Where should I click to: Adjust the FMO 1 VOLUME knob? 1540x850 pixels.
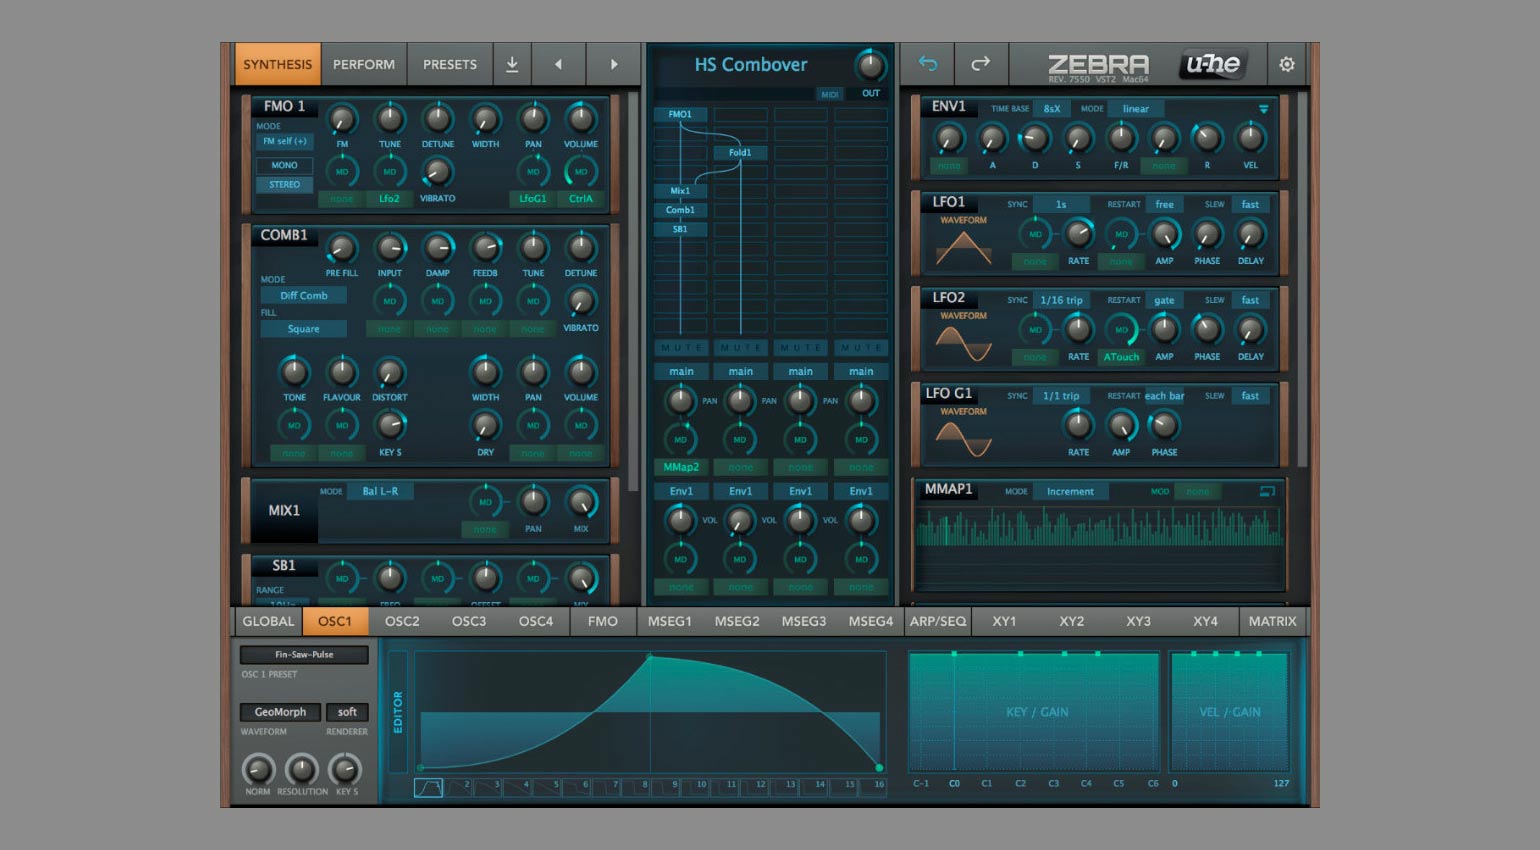coord(581,119)
